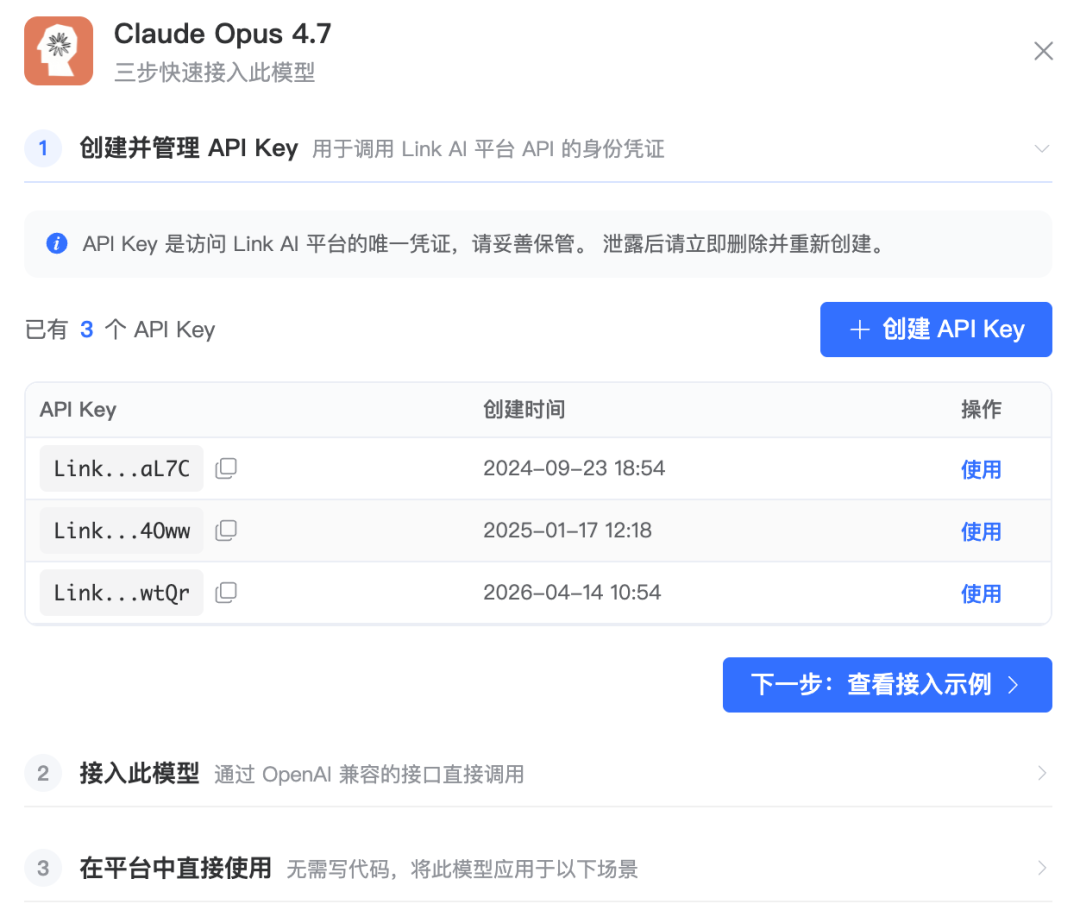Click the plus icon in 创建 API Key
1080x923 pixels.
click(x=860, y=329)
